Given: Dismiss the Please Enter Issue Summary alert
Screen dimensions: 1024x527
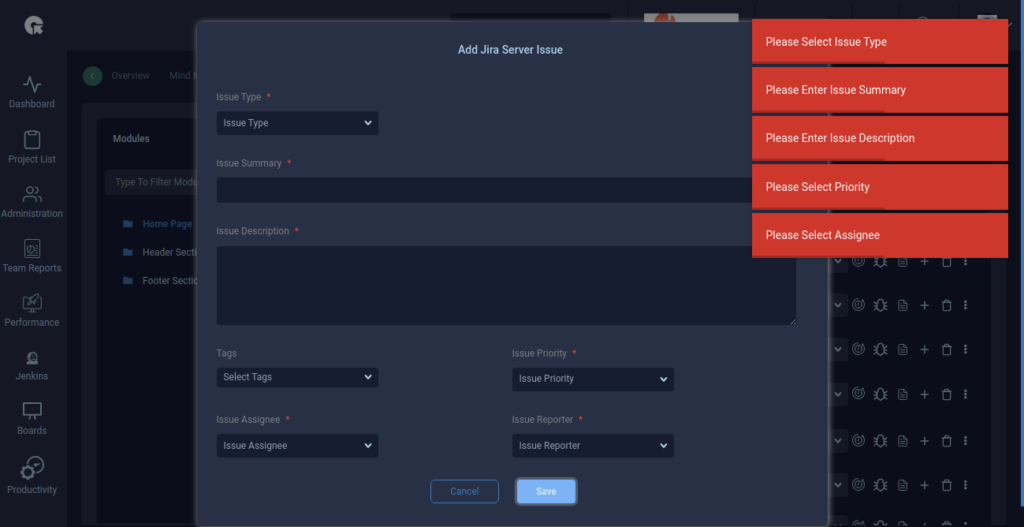Looking at the screenshot, I should pyautogui.click(x=880, y=90).
